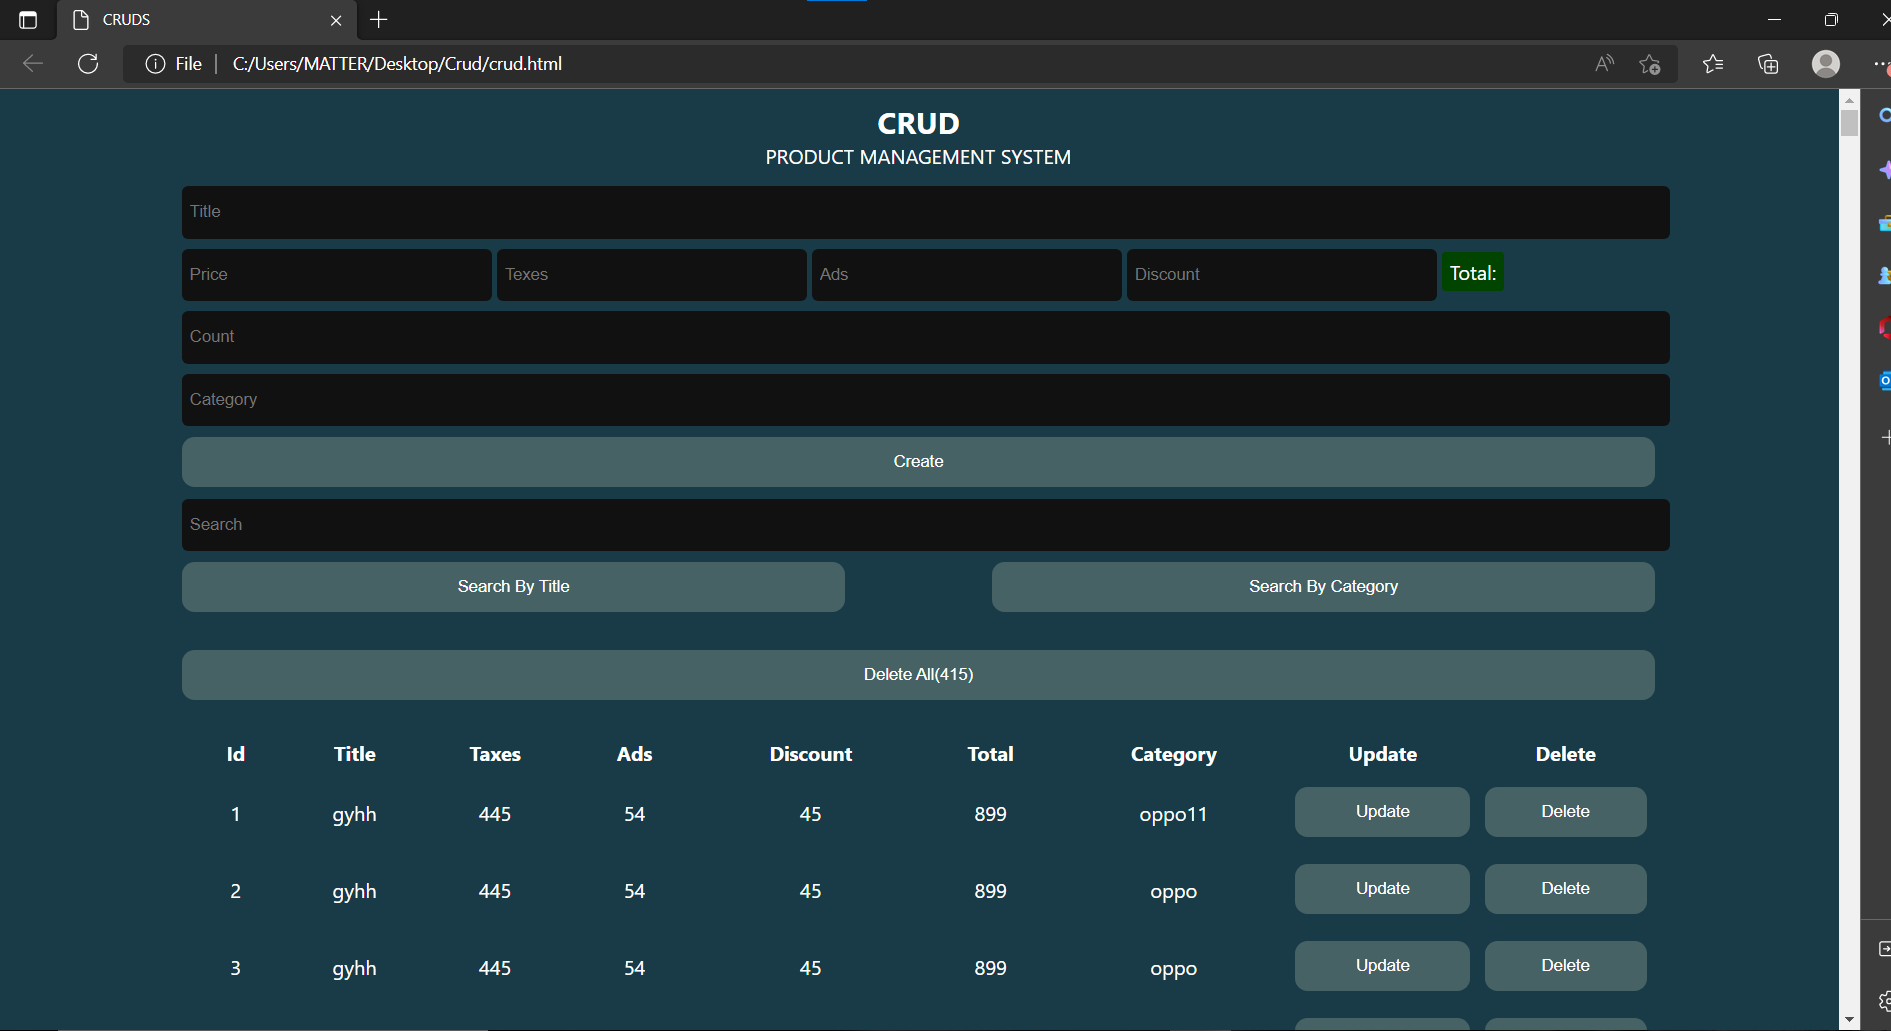Customize sidebar with the plus icon
The width and height of the screenshot is (1891, 1031).
[1884, 437]
